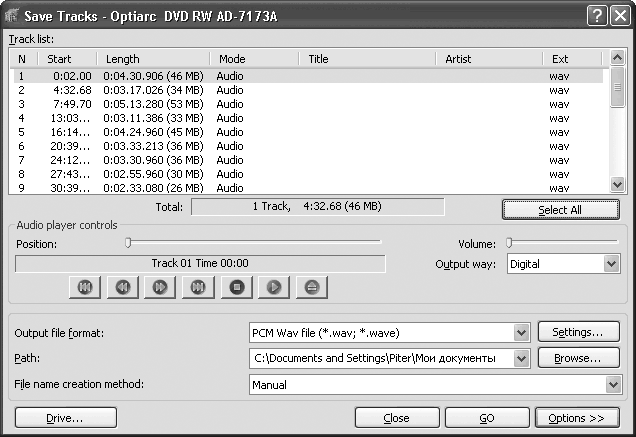Click the Title column header
The width and height of the screenshot is (636, 437).
370,59
